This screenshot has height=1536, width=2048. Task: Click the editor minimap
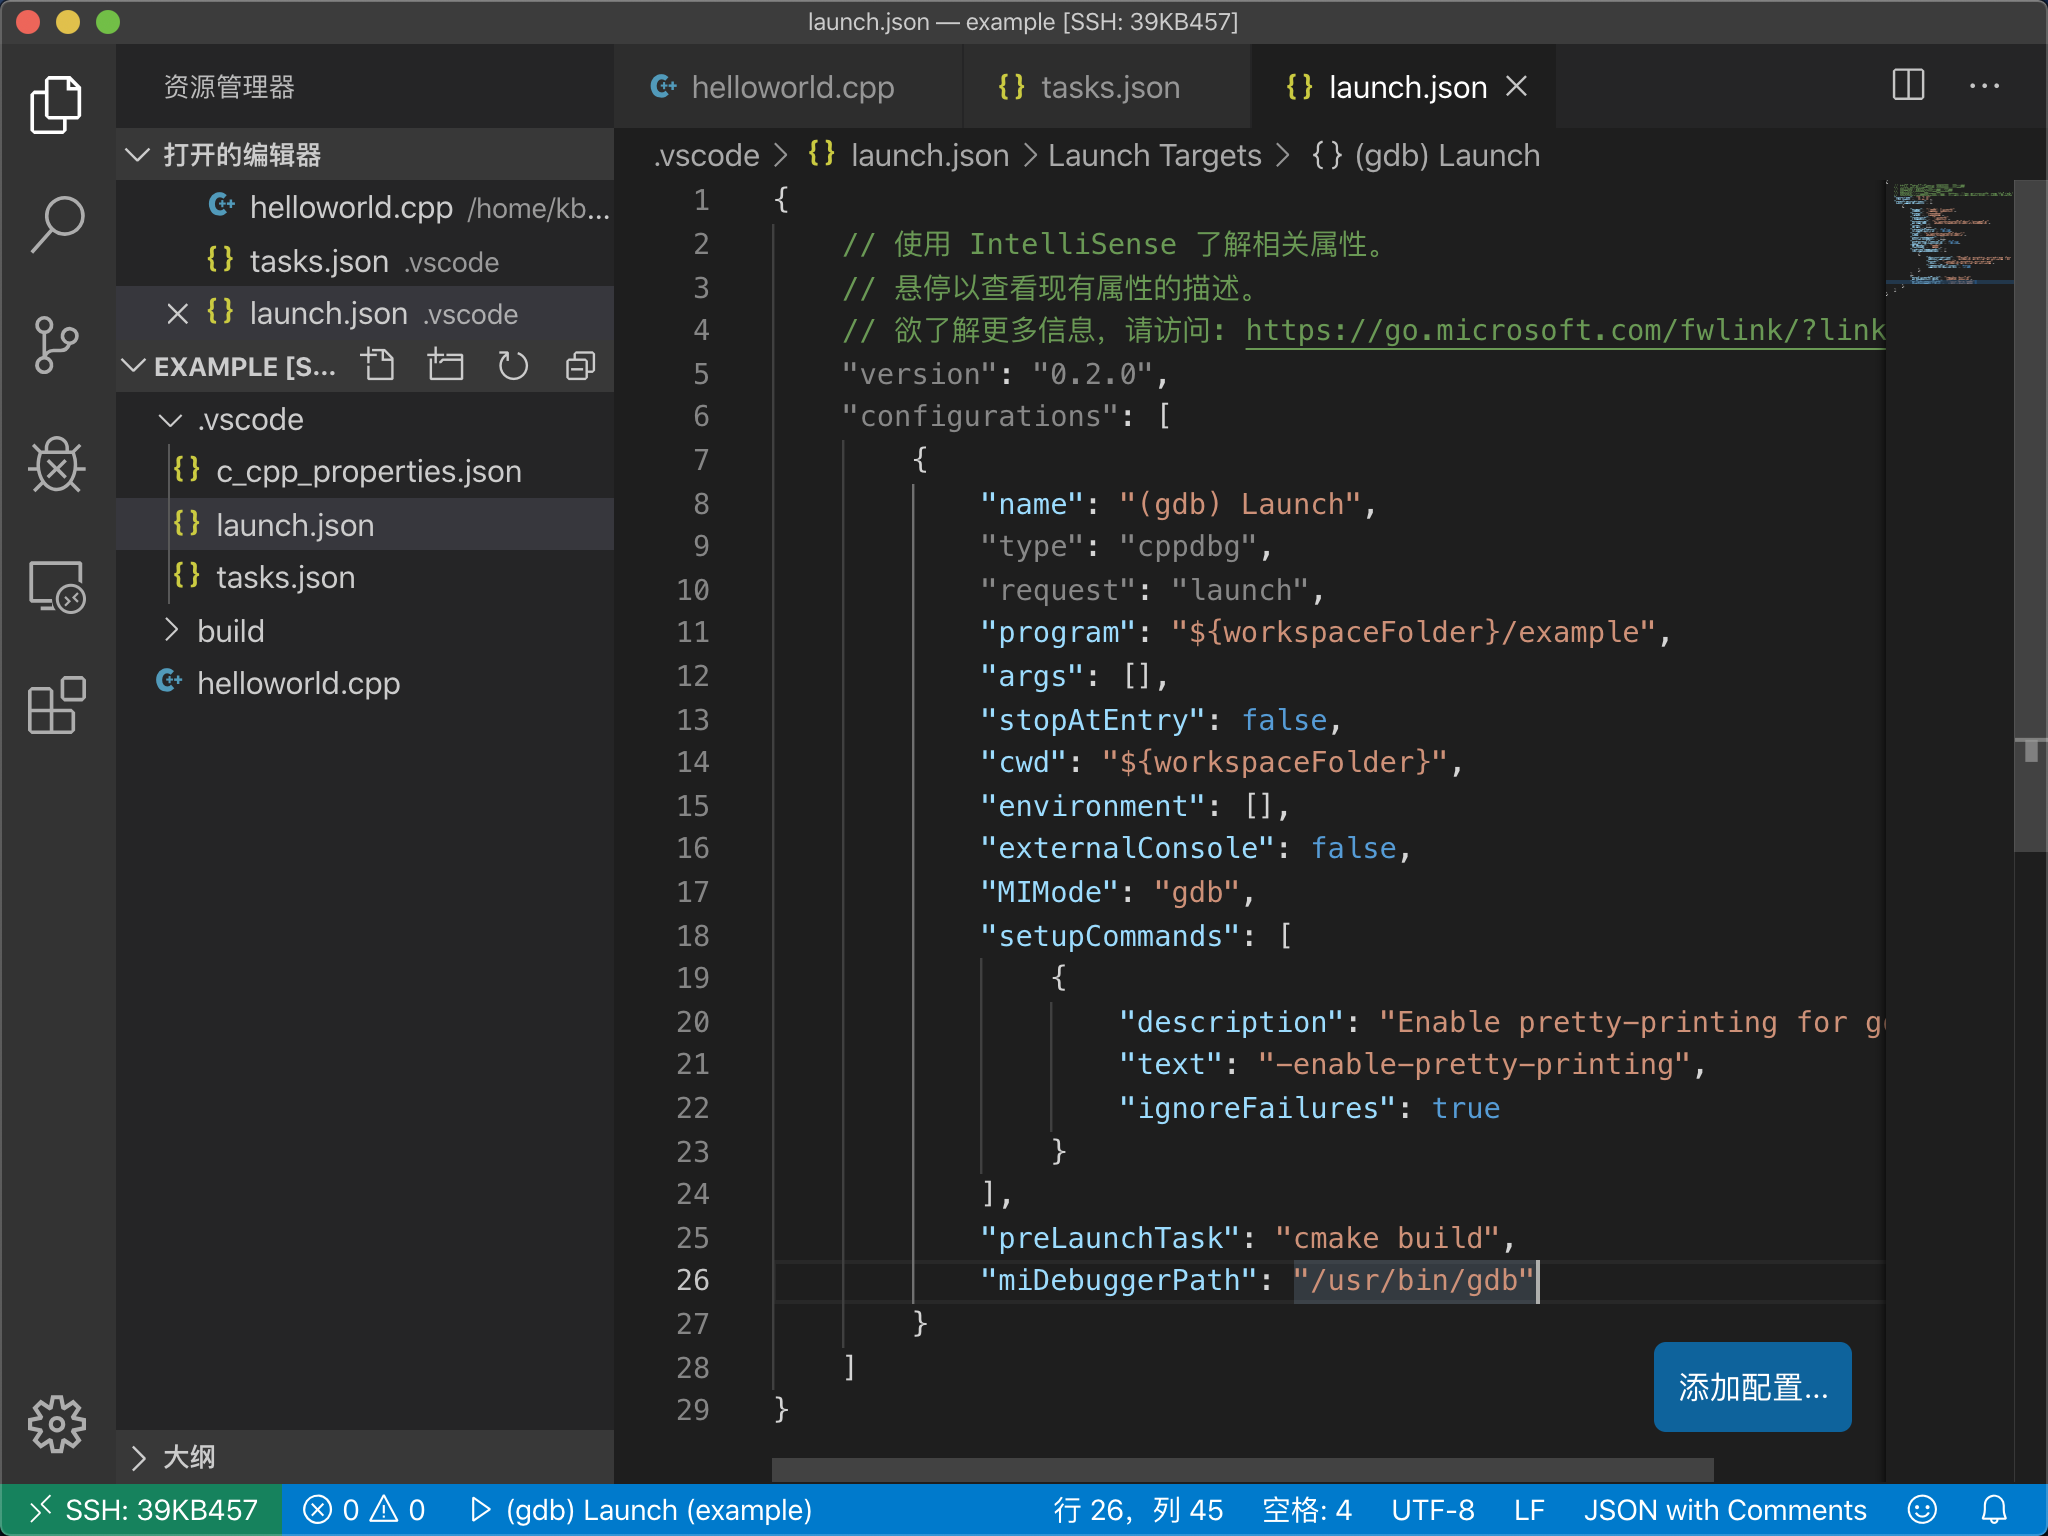tap(1948, 240)
